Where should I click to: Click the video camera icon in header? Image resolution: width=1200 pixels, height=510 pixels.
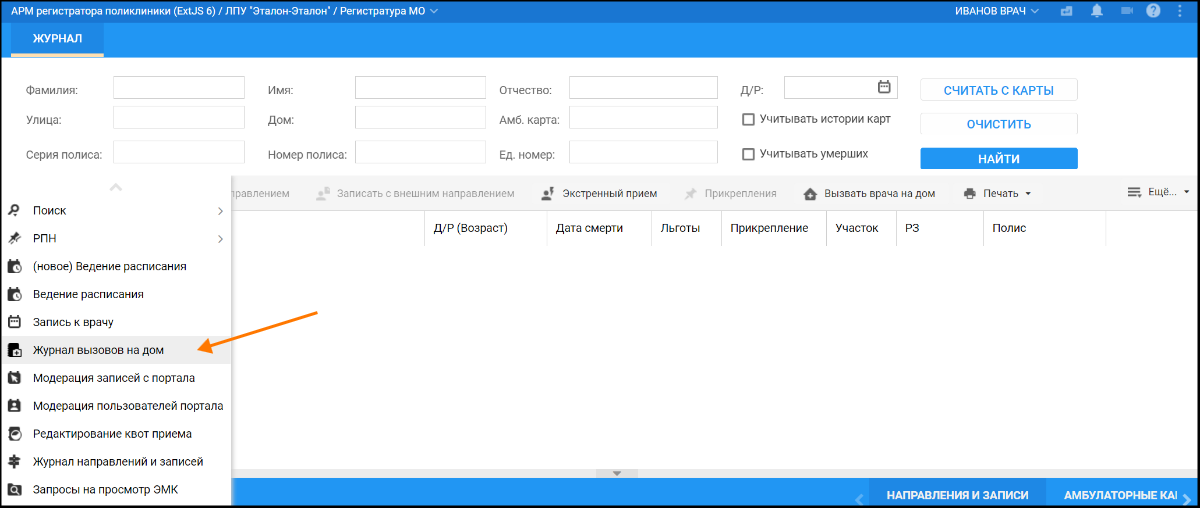tap(1126, 11)
